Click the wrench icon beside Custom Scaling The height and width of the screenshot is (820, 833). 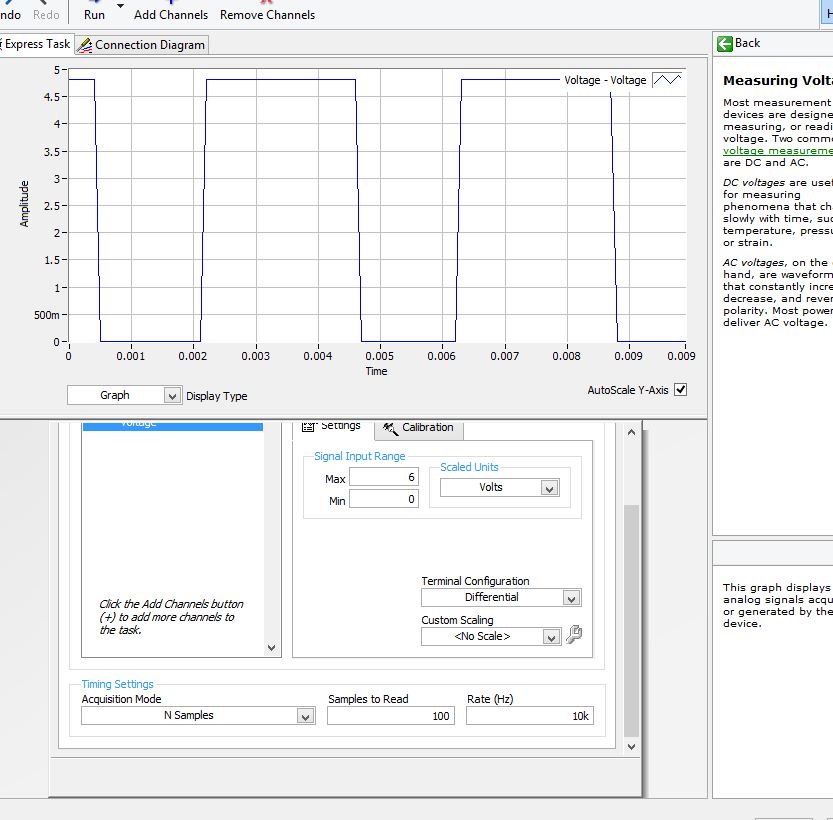click(x=574, y=634)
